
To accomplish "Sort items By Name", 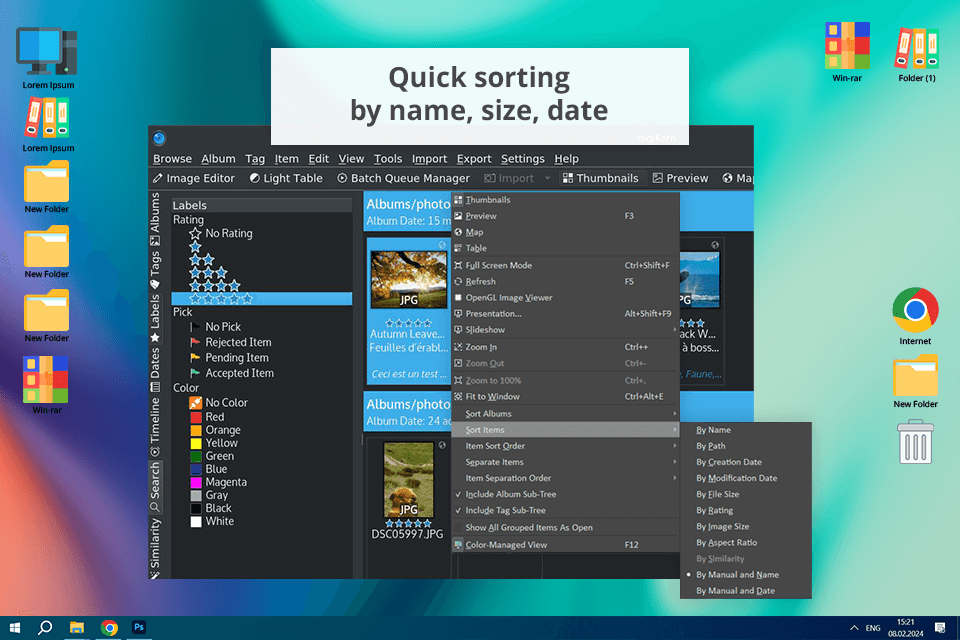I will click(x=746, y=430).
